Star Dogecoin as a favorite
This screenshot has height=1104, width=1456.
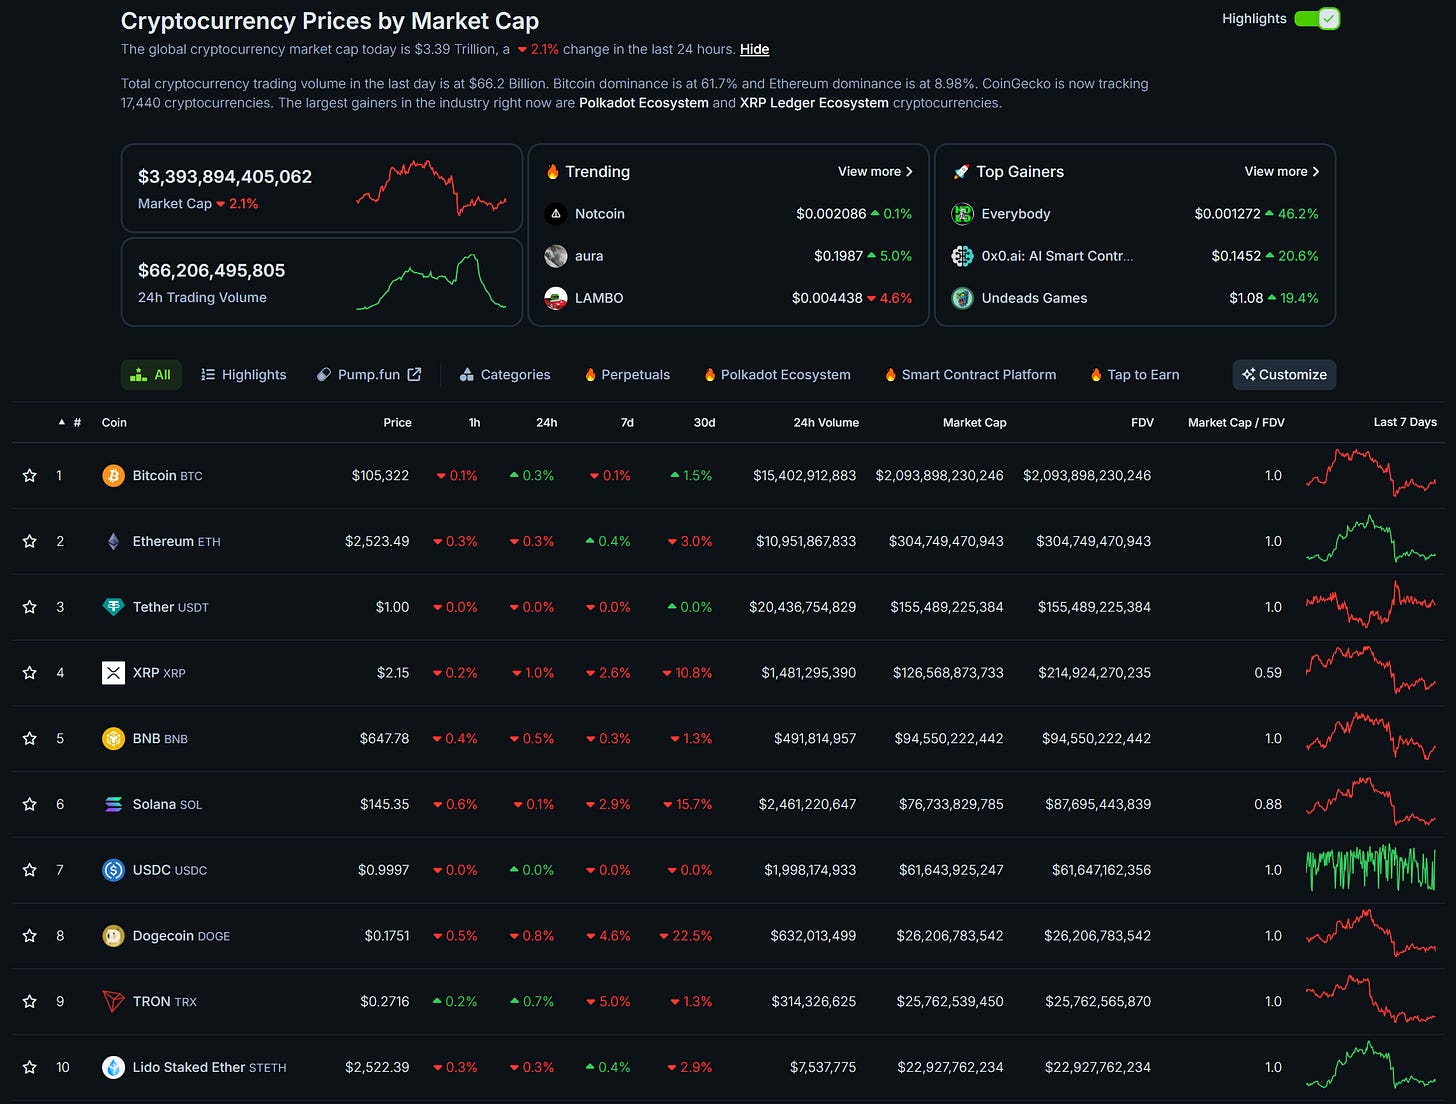30,936
